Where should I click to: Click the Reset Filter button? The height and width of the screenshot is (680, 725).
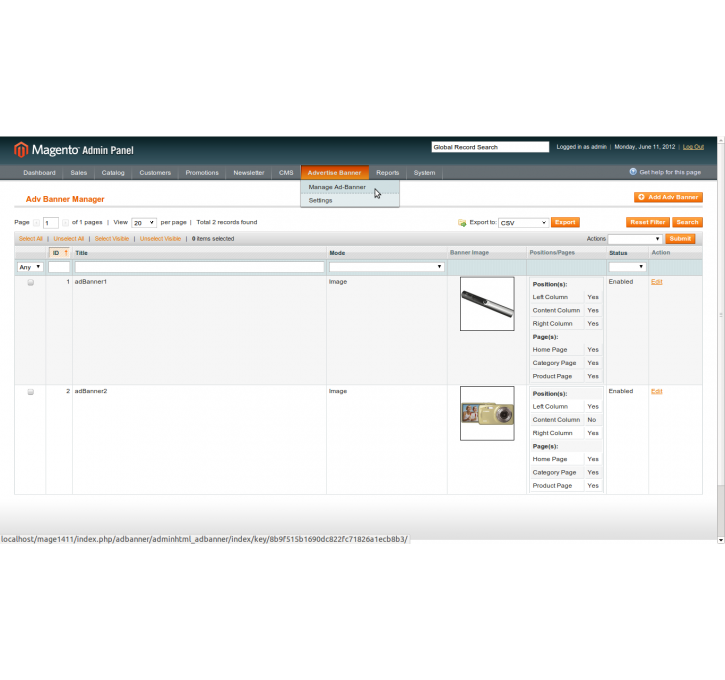(x=647, y=222)
